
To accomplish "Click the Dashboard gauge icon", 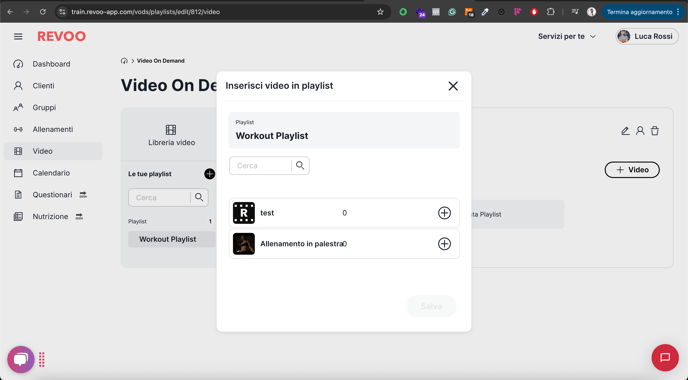I will tap(18, 64).
